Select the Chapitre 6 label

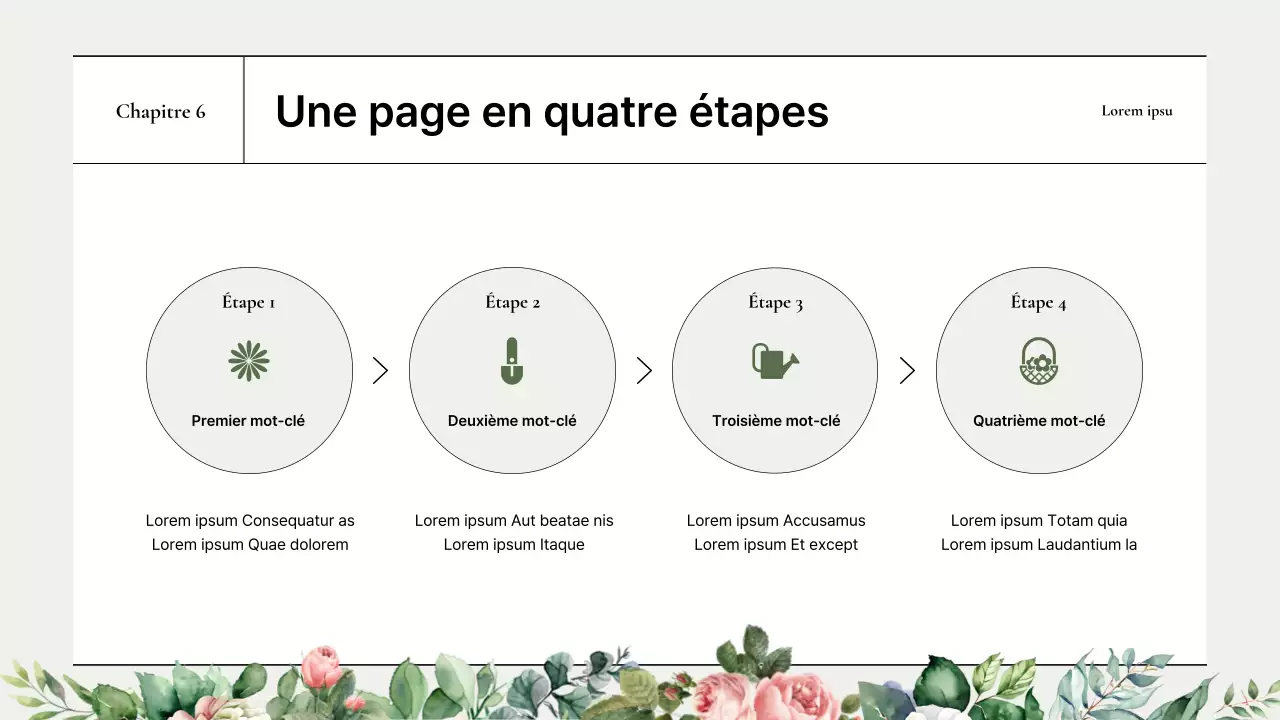coord(160,111)
